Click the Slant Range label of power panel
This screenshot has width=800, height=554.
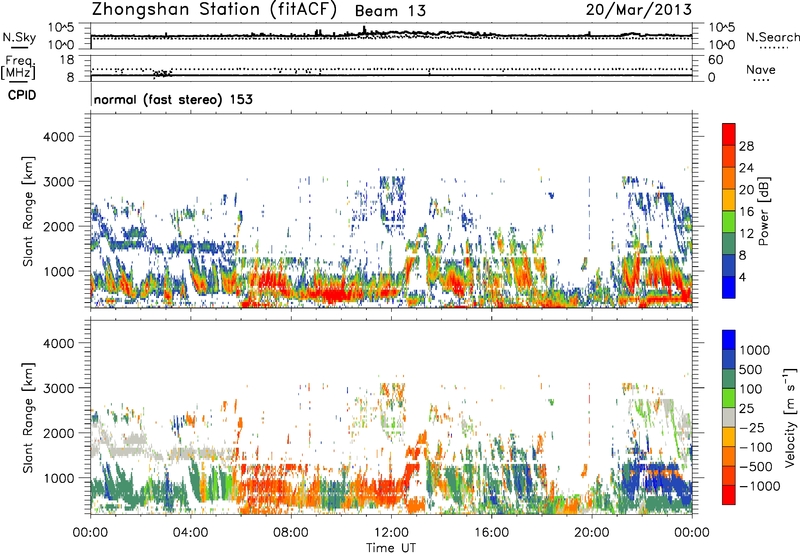pos(28,211)
